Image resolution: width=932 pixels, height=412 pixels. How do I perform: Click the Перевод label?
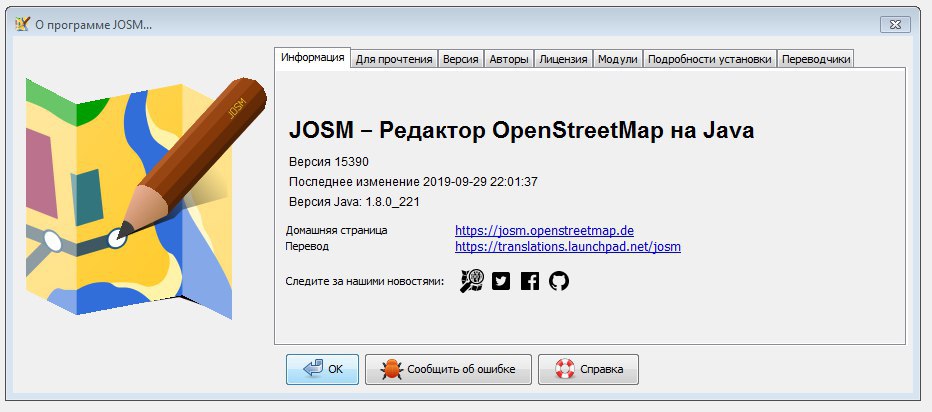pyautogui.click(x=307, y=246)
